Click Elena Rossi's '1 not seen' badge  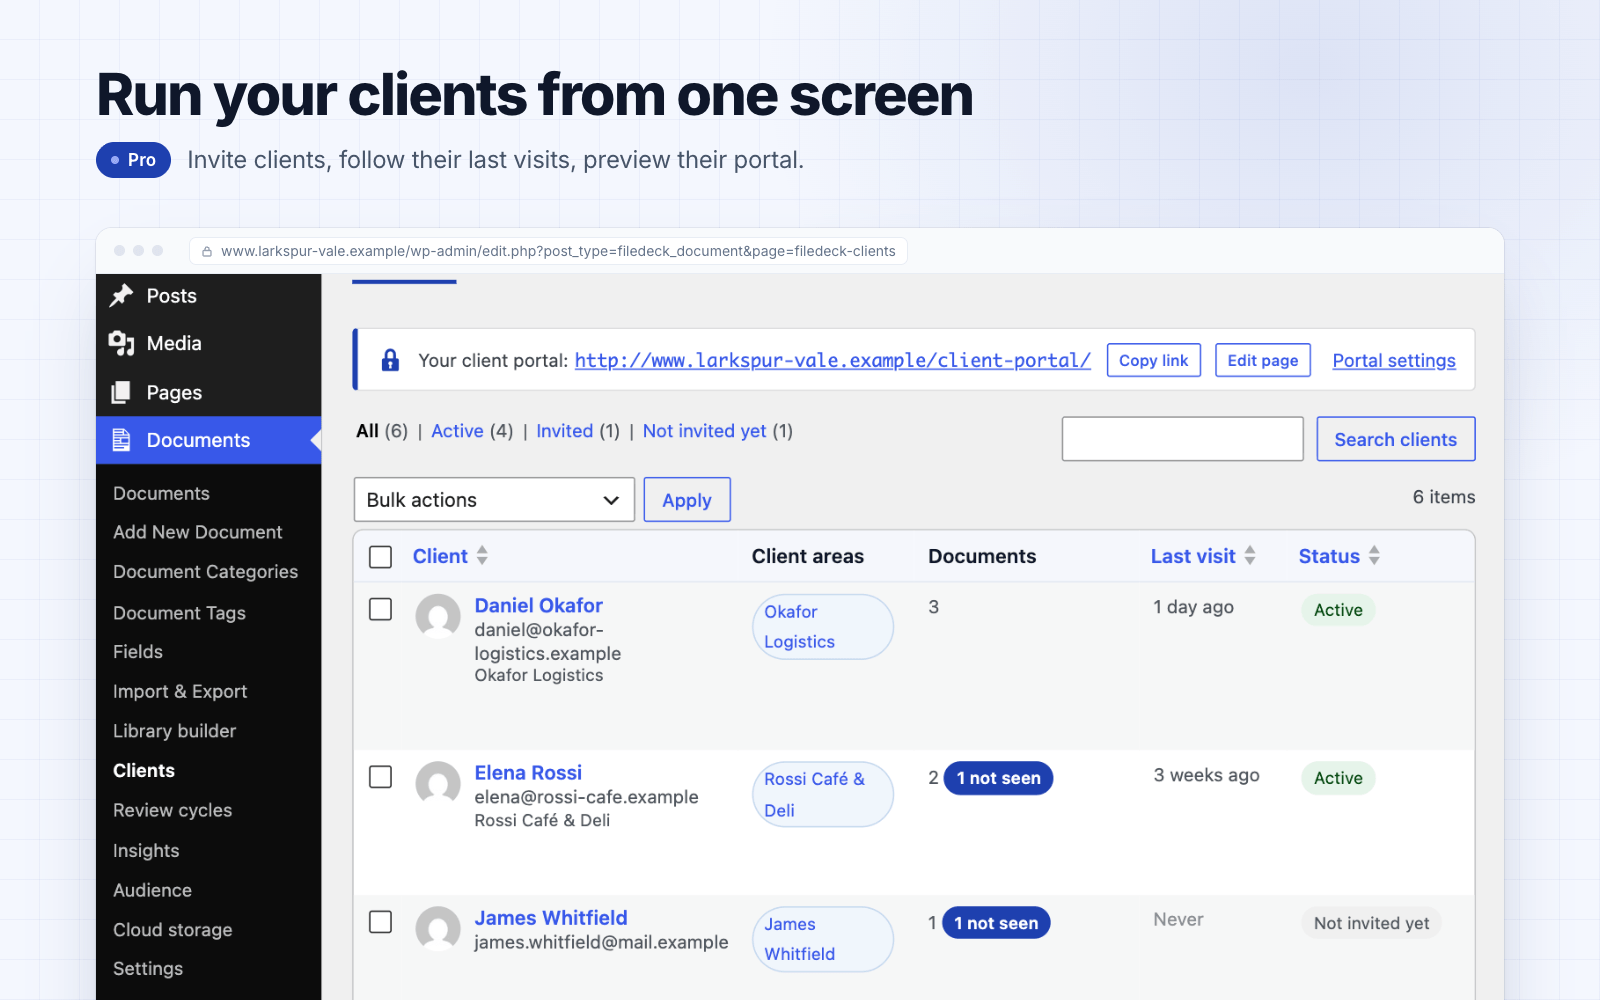point(998,778)
